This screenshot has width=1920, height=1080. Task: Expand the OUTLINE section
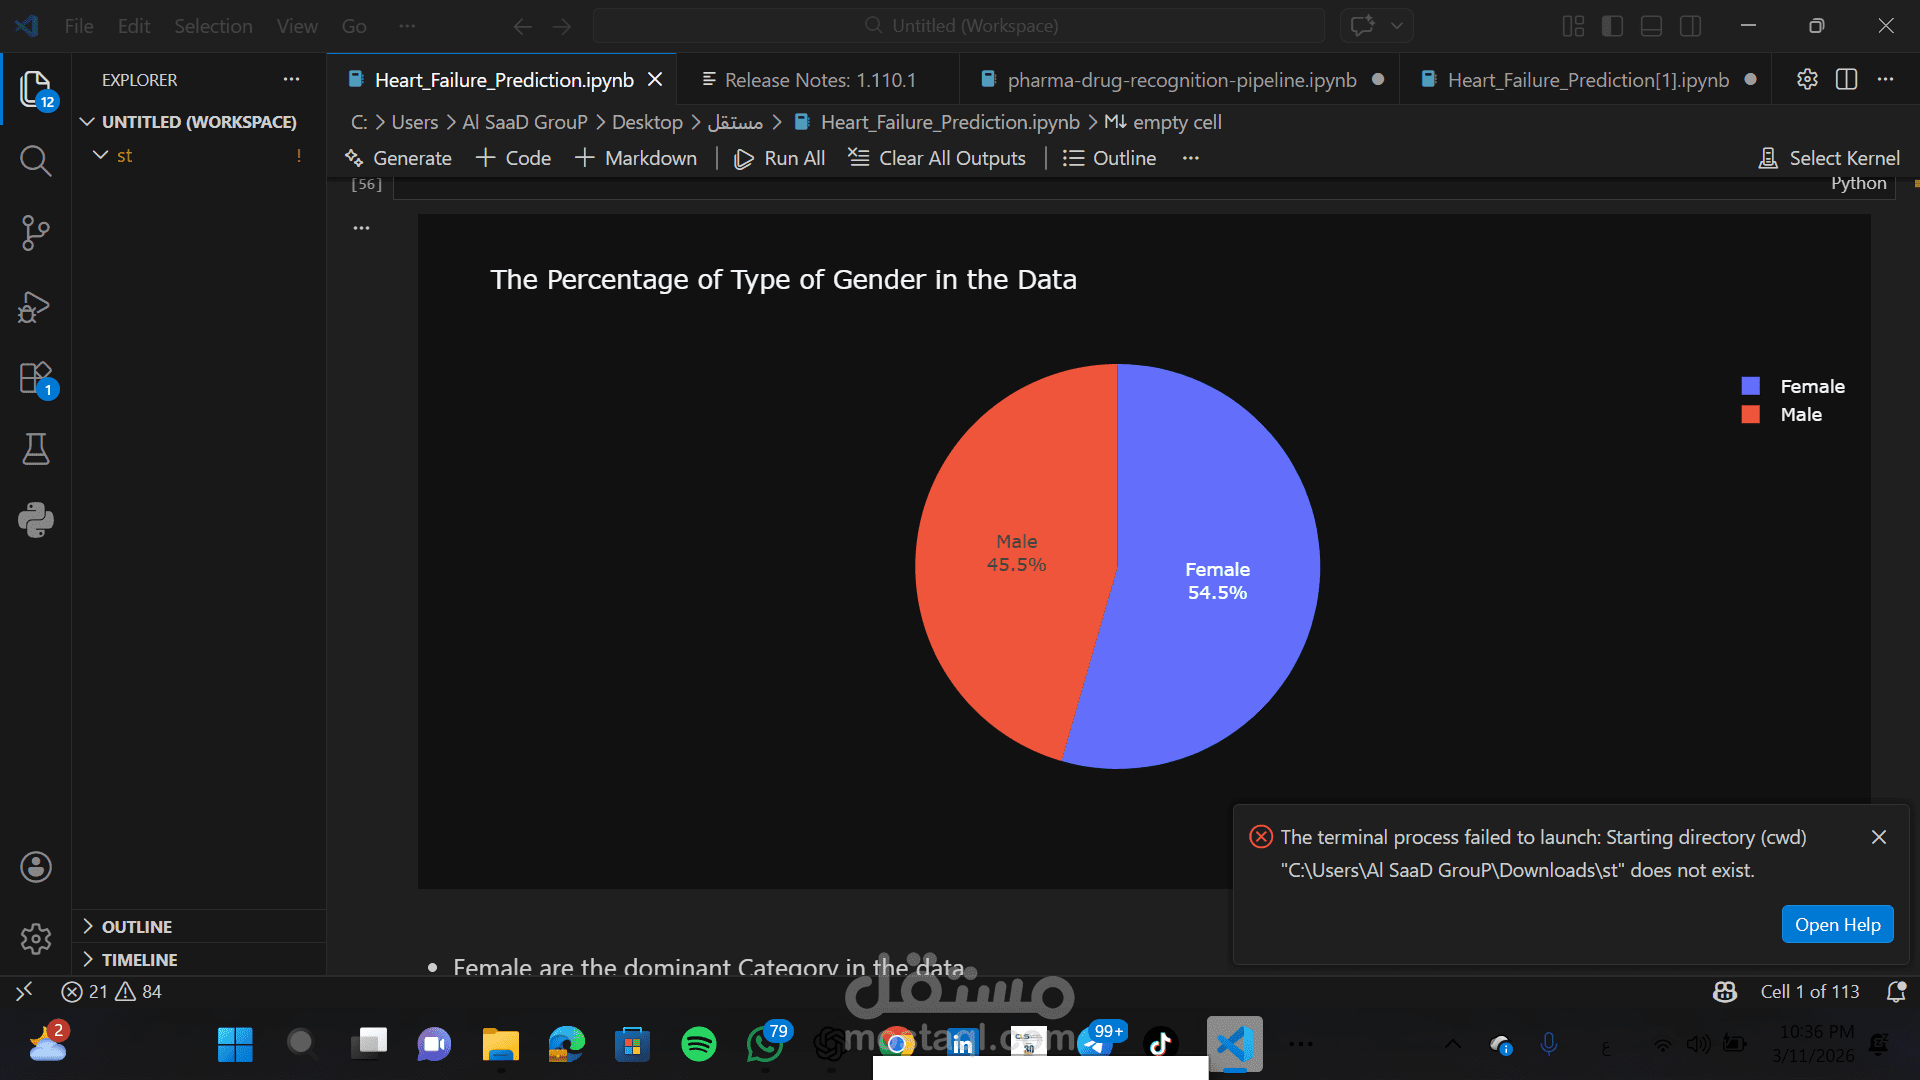[x=136, y=927]
